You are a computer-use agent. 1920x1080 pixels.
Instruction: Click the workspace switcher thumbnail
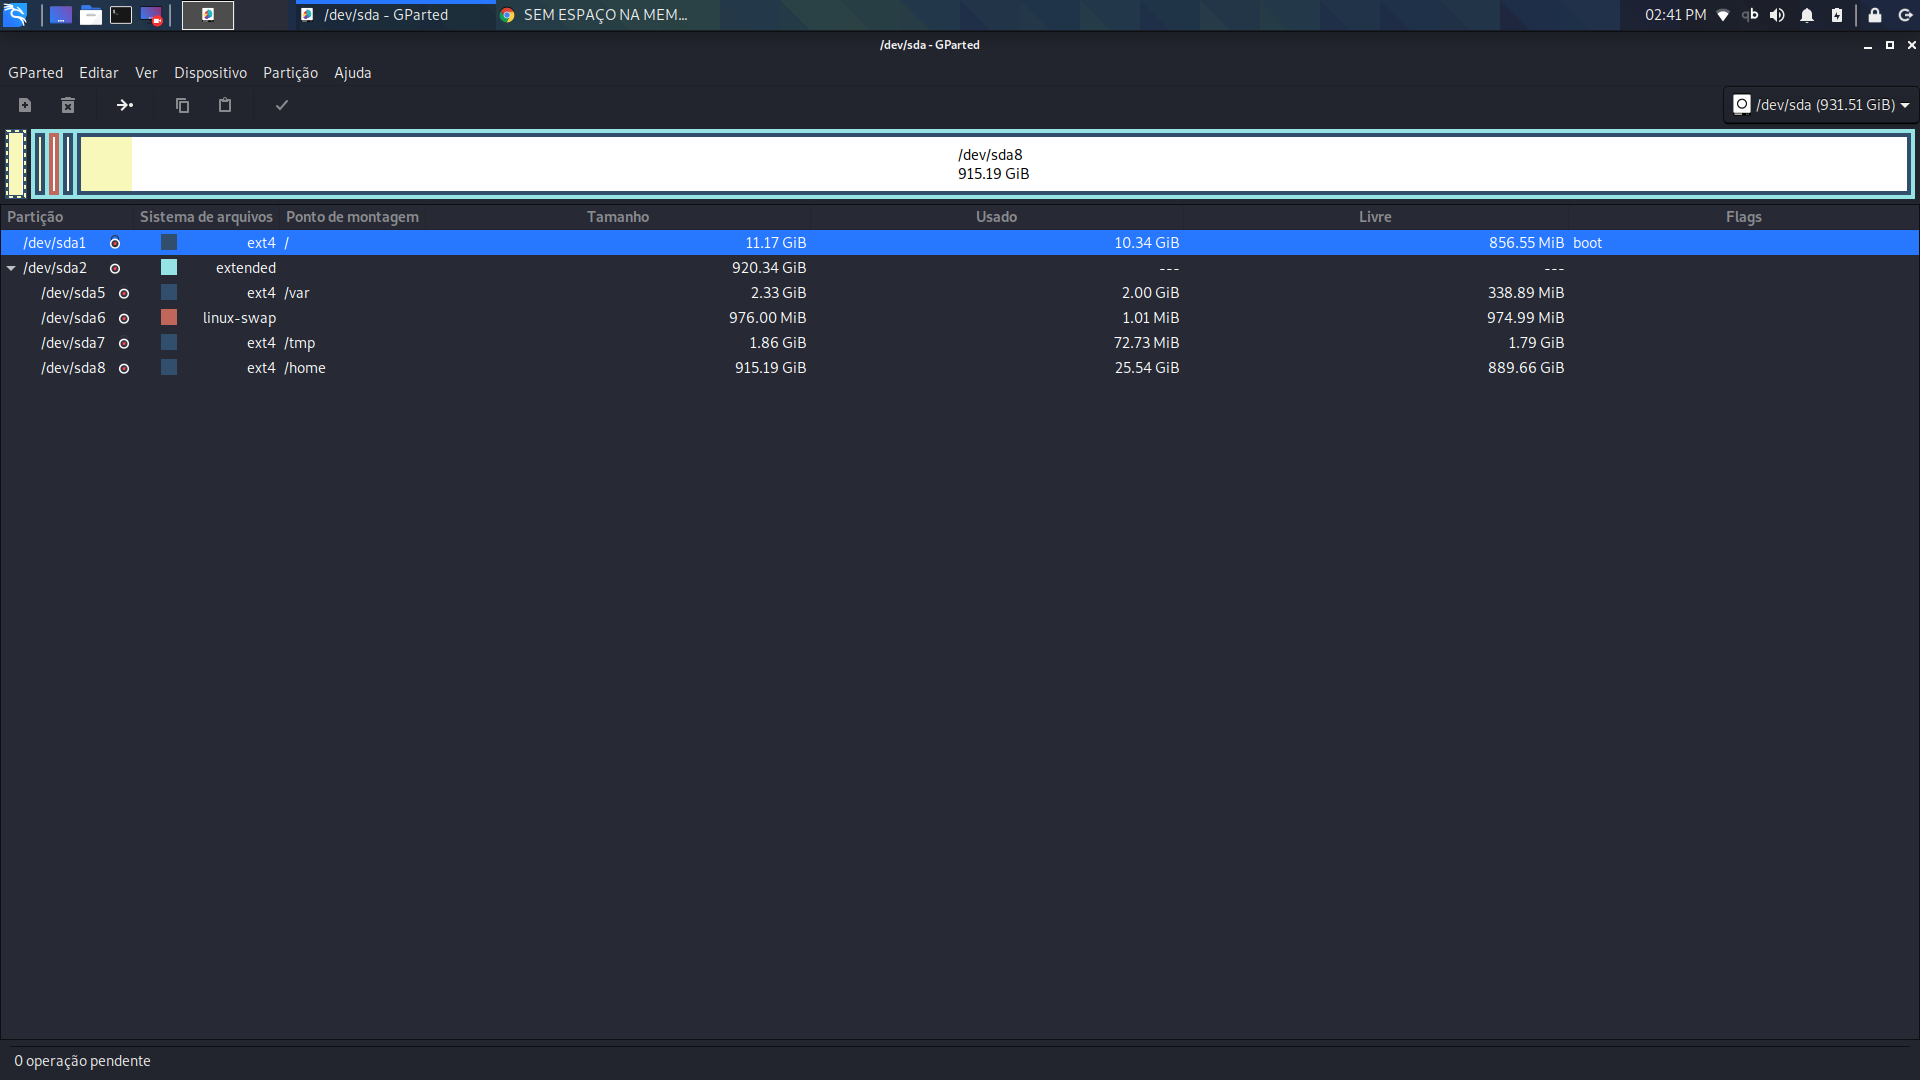[208, 15]
